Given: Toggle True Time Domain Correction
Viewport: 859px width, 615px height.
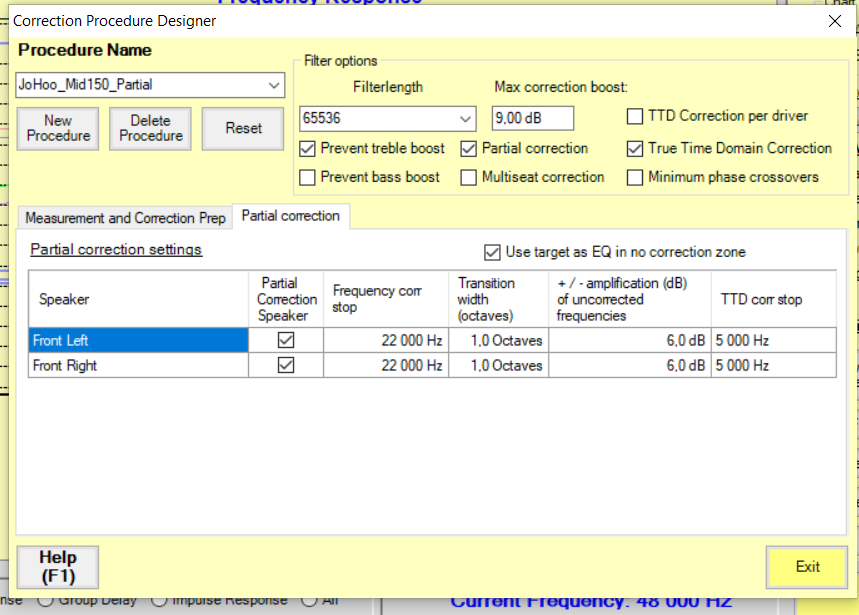Looking at the screenshot, I should tap(635, 149).
